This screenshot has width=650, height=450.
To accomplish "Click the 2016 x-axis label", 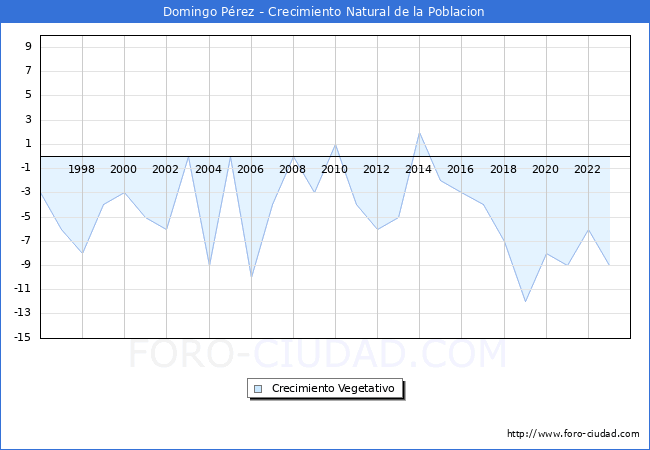I will (x=460, y=169).
